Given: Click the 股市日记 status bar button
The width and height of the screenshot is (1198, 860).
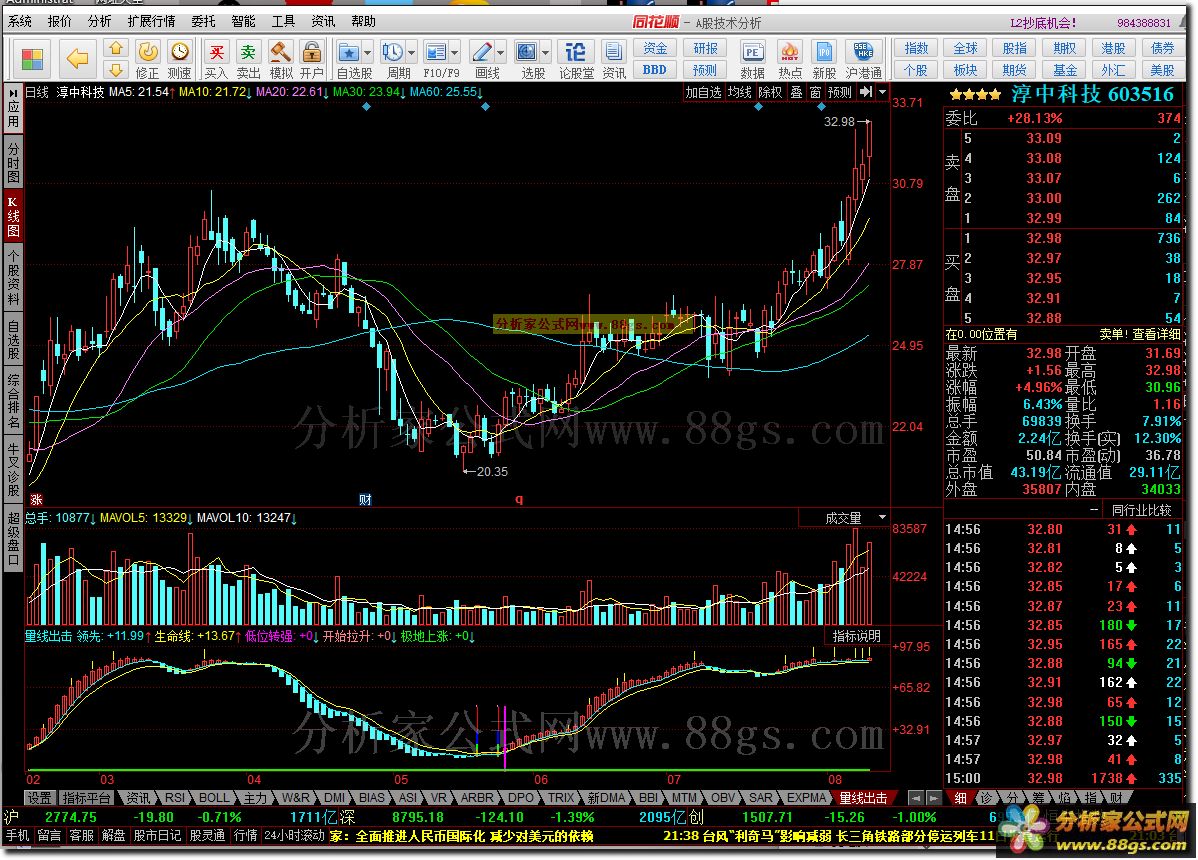Looking at the screenshot, I should pos(157,836).
